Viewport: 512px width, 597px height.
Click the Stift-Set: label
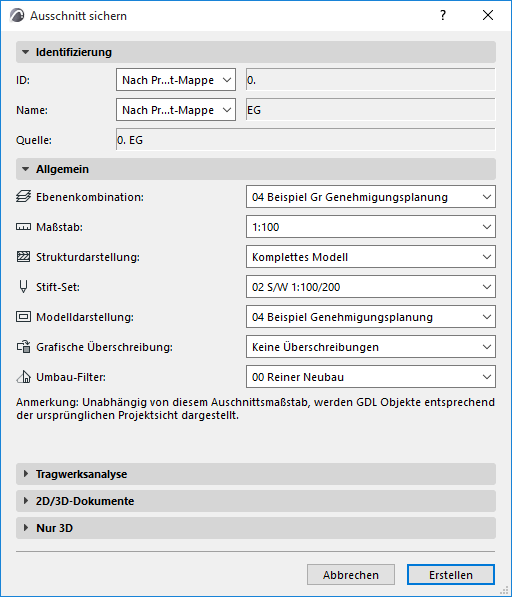point(58,287)
